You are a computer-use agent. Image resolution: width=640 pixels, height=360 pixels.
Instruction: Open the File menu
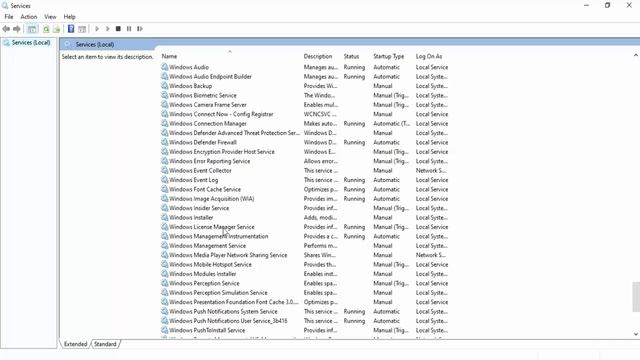[9, 17]
